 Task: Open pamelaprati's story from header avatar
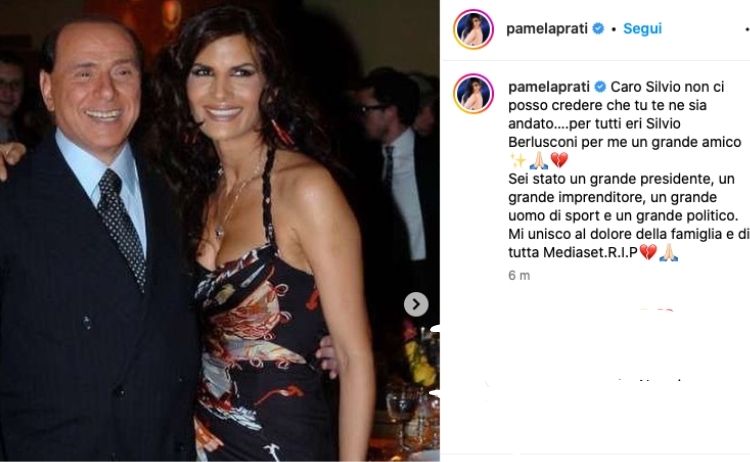(x=473, y=29)
